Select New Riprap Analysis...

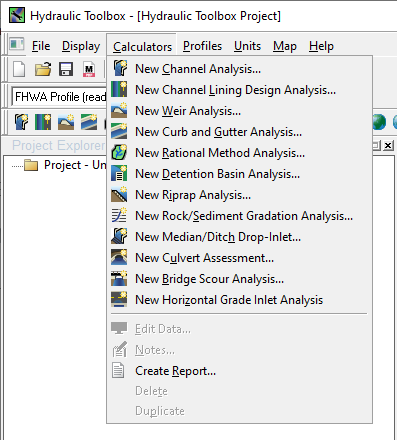tap(240, 195)
